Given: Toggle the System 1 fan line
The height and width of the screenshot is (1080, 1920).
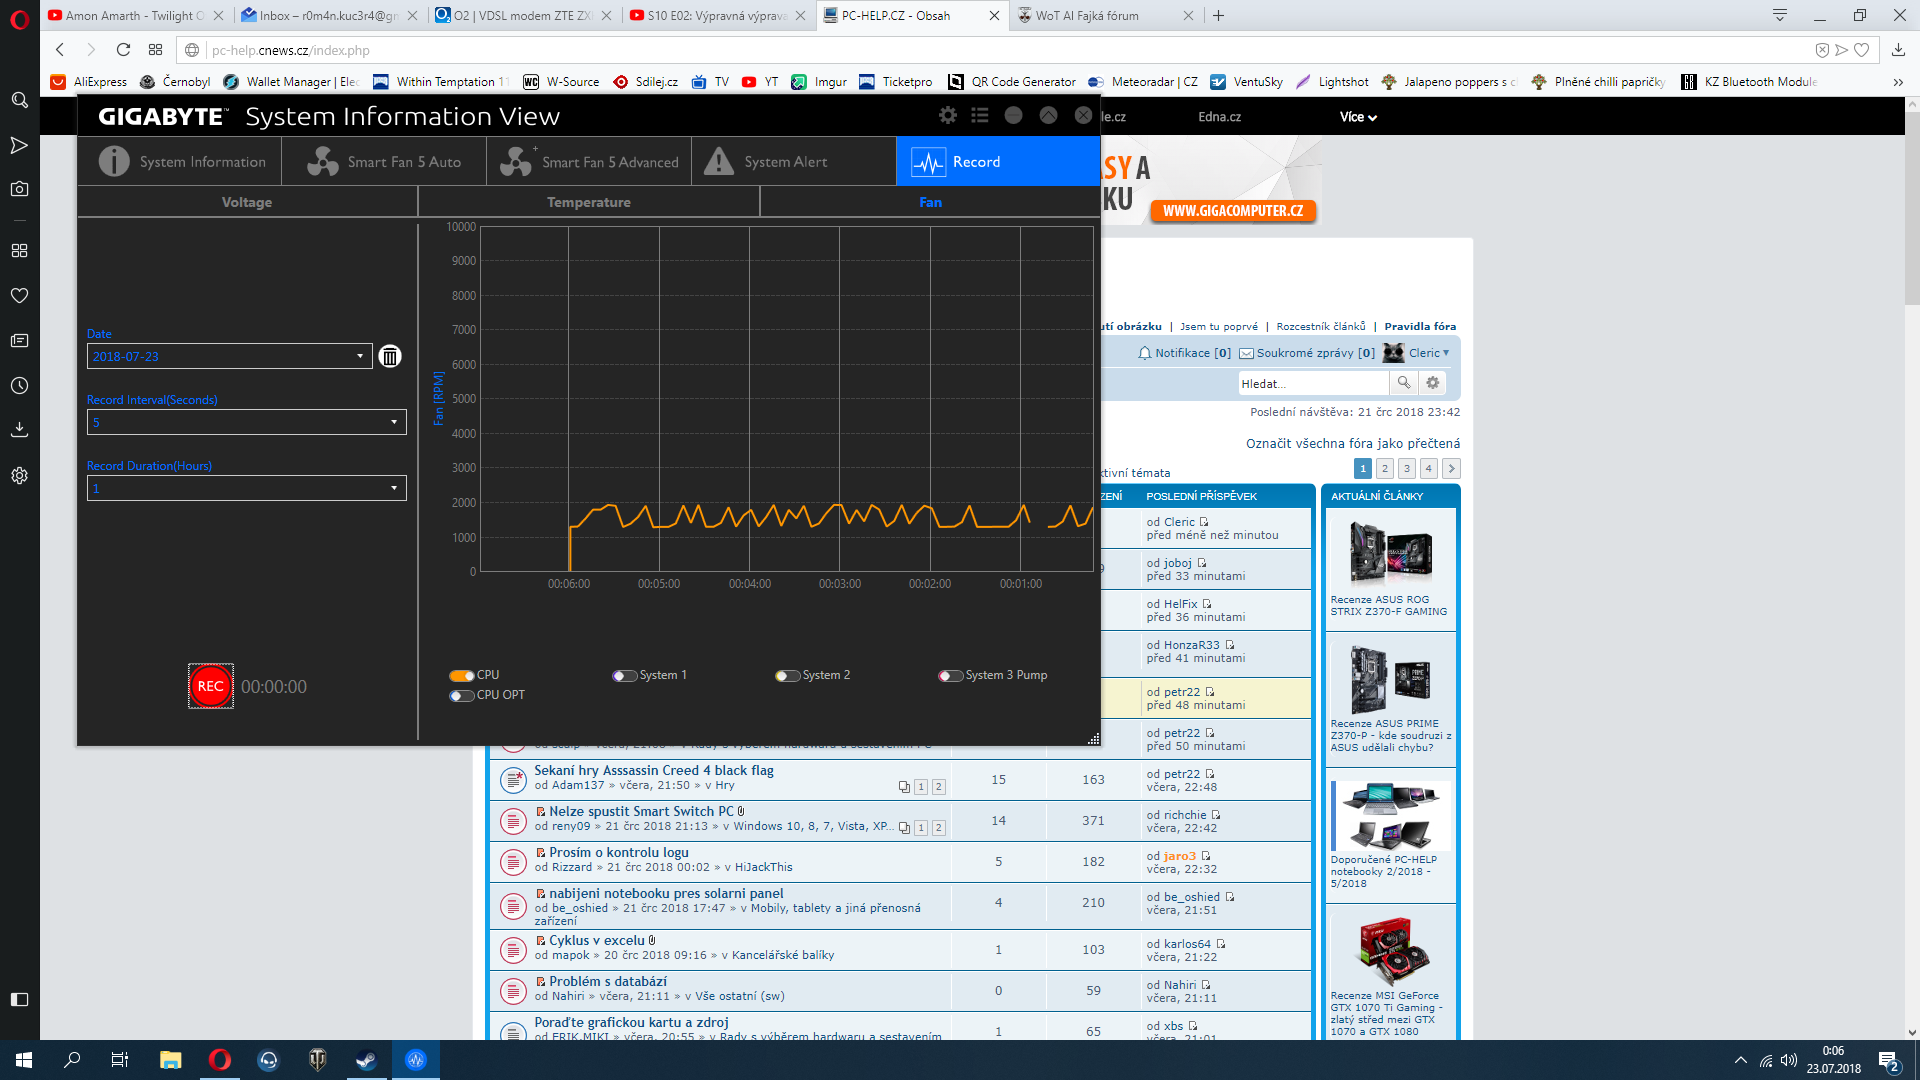Looking at the screenshot, I should 625,676.
